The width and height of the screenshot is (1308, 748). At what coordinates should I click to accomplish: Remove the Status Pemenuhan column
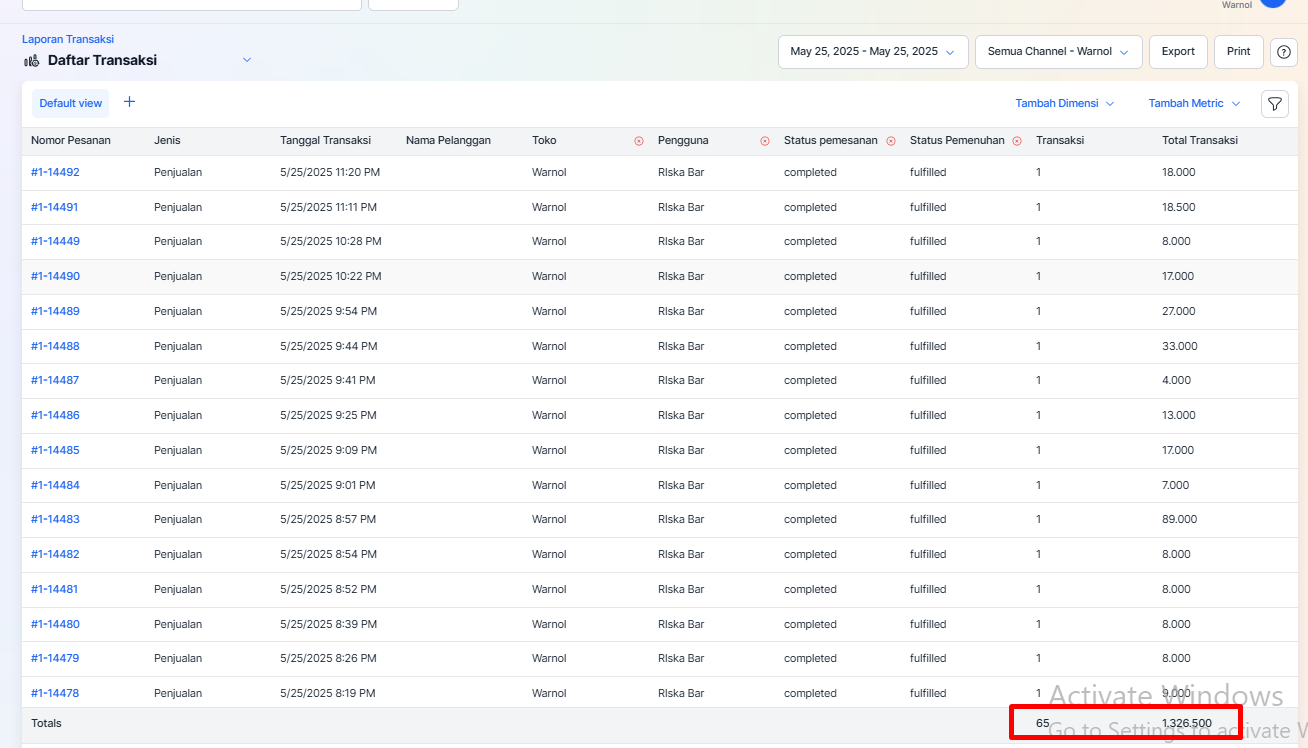pyautogui.click(x=1017, y=141)
